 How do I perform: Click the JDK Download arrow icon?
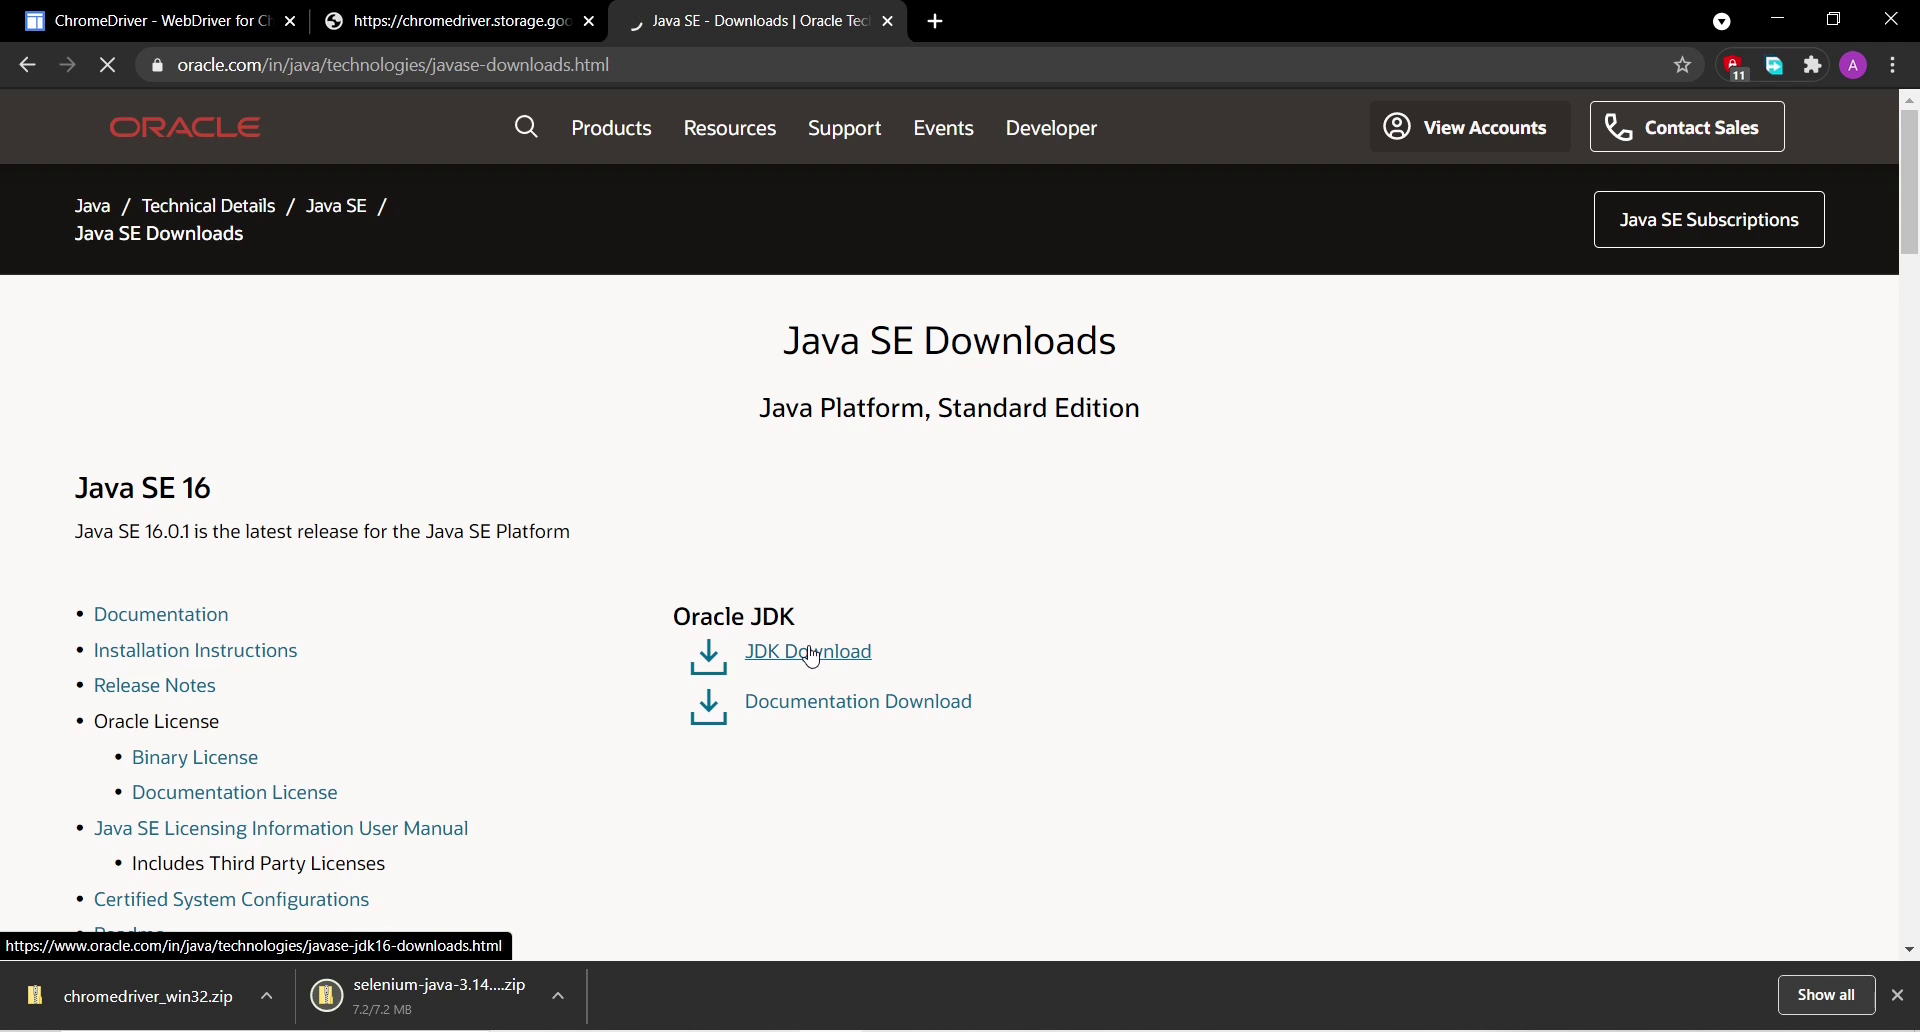point(709,658)
